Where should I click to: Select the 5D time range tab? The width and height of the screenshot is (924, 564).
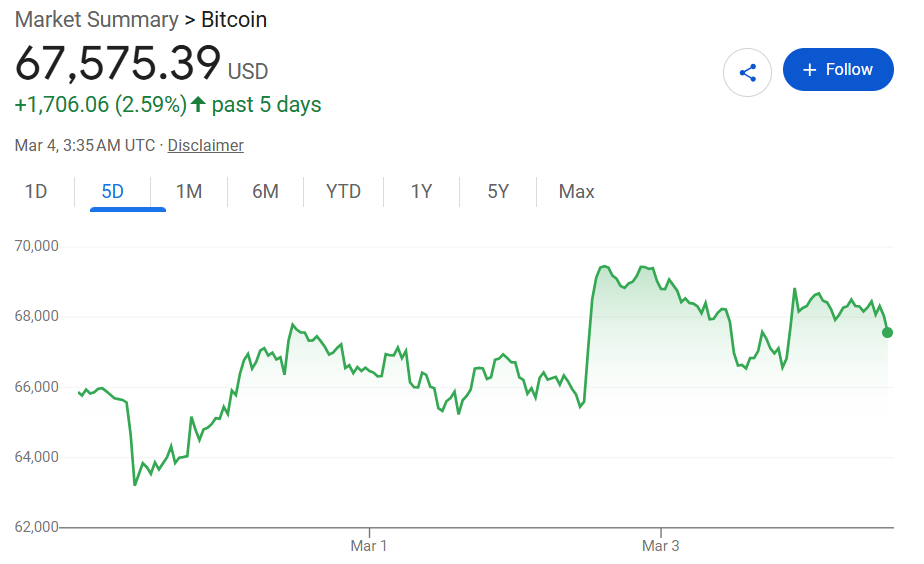112,191
